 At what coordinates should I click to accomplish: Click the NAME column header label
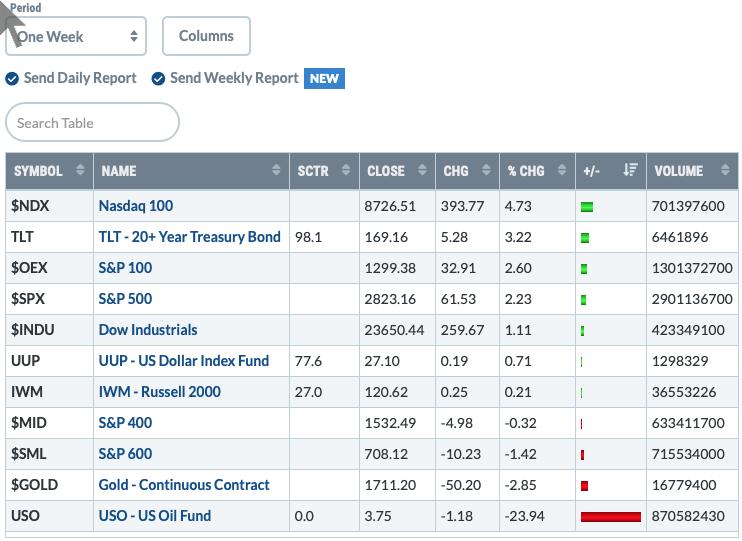click(119, 171)
